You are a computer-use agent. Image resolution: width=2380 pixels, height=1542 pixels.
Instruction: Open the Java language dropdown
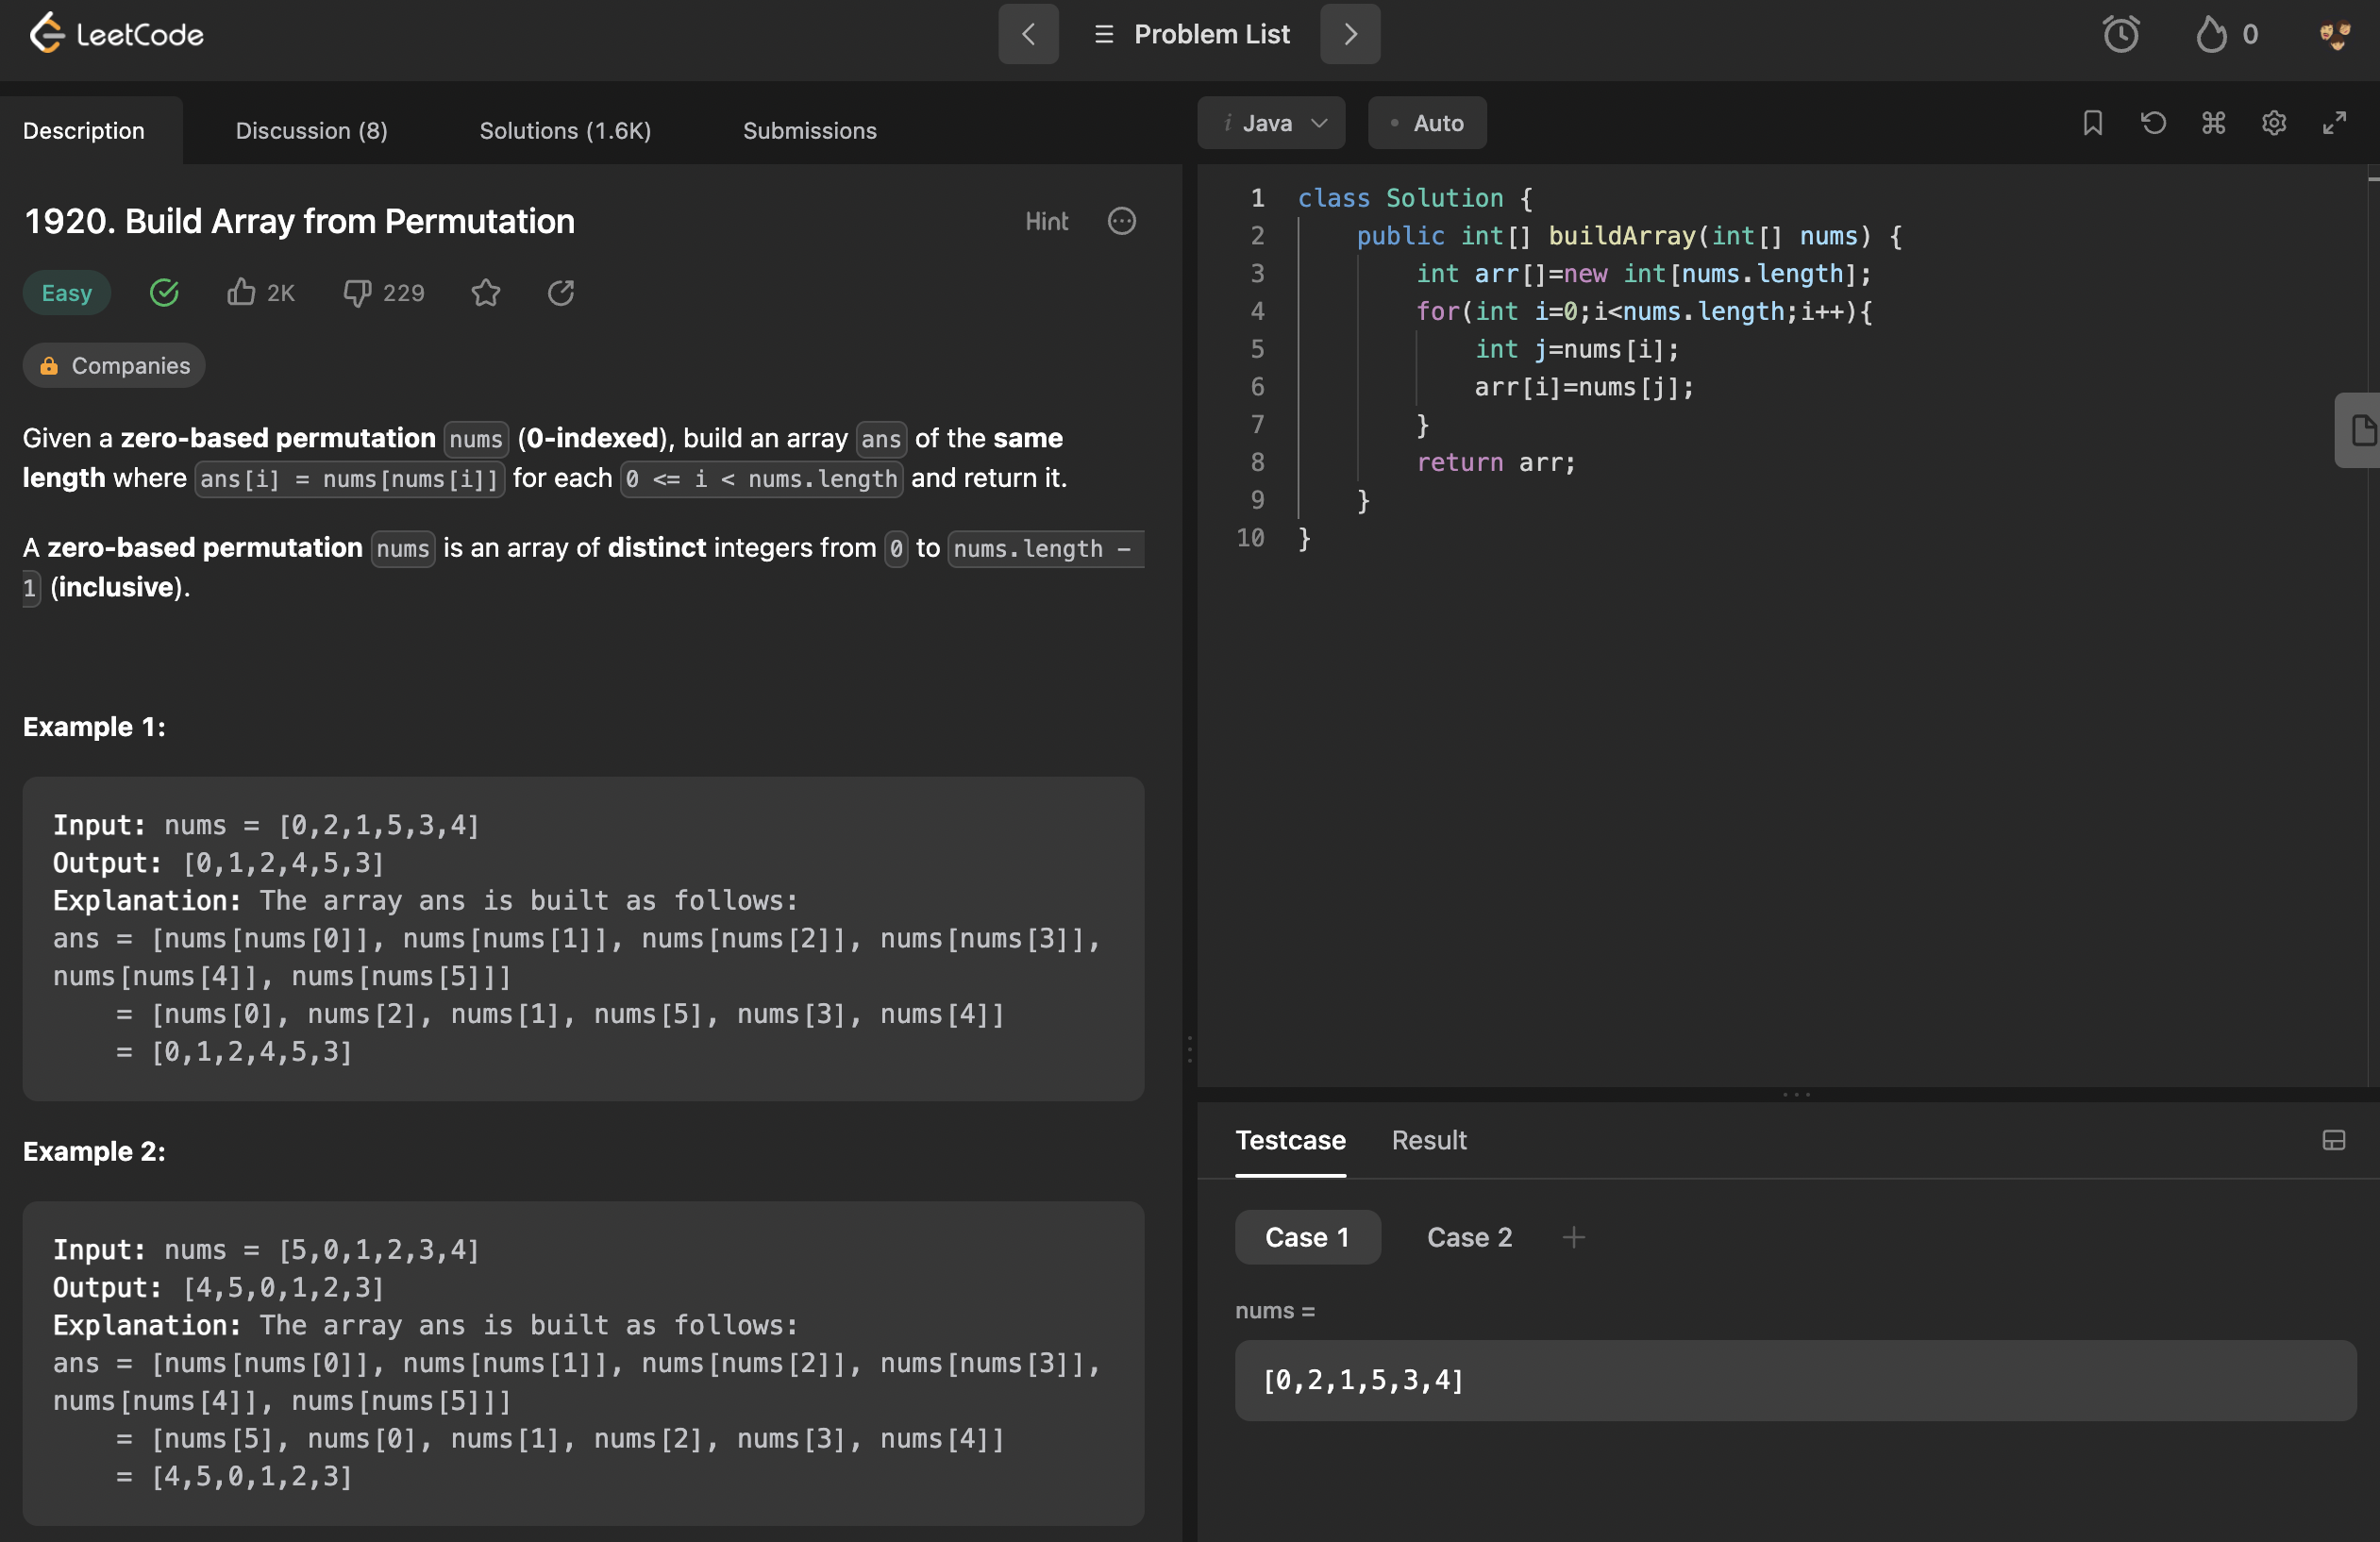tap(1271, 123)
